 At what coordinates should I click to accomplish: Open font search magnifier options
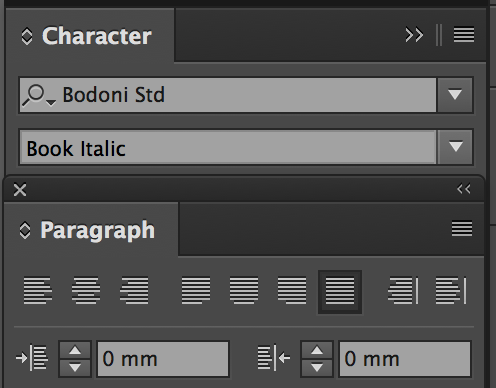pyautogui.click(x=38, y=95)
